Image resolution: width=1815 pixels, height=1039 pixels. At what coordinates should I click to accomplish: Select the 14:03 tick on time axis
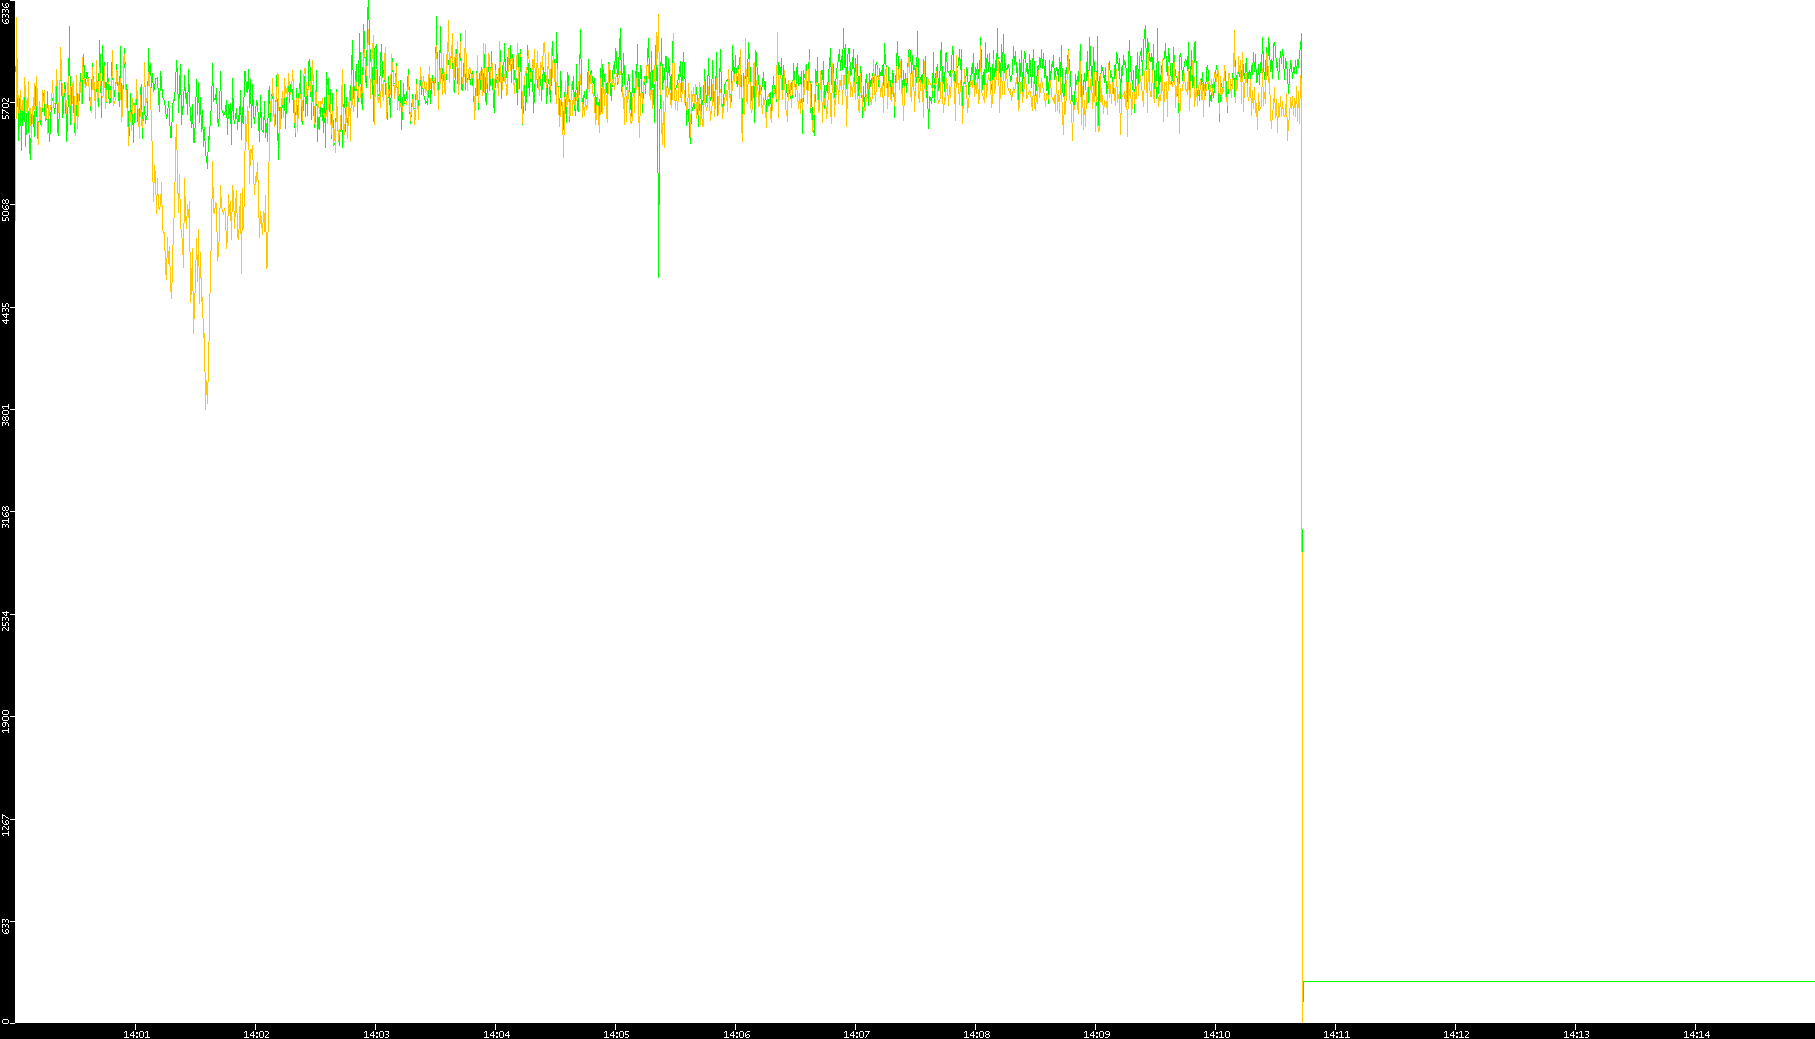pos(376,1033)
